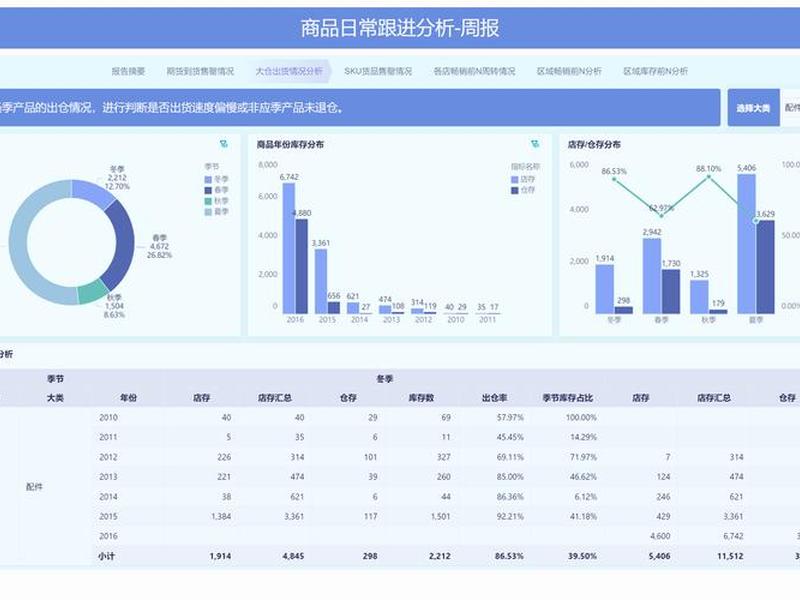800x600 pixels.
Task: Open the 区域库存前N分析 tab
Action: [x=656, y=71]
